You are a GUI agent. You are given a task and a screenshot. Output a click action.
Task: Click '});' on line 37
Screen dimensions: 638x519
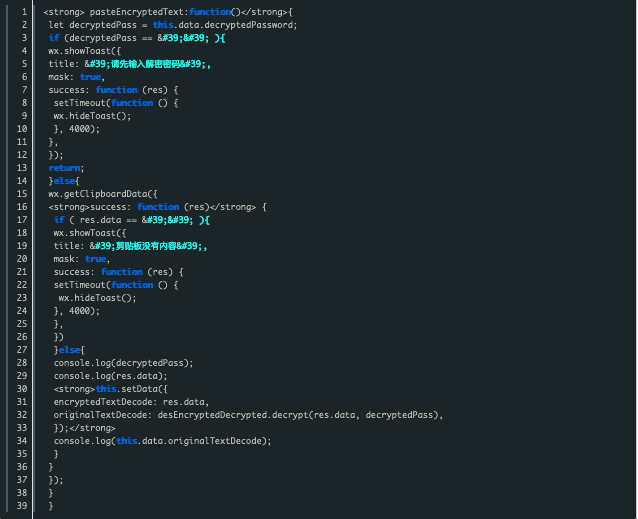pyautogui.click(x=56, y=480)
